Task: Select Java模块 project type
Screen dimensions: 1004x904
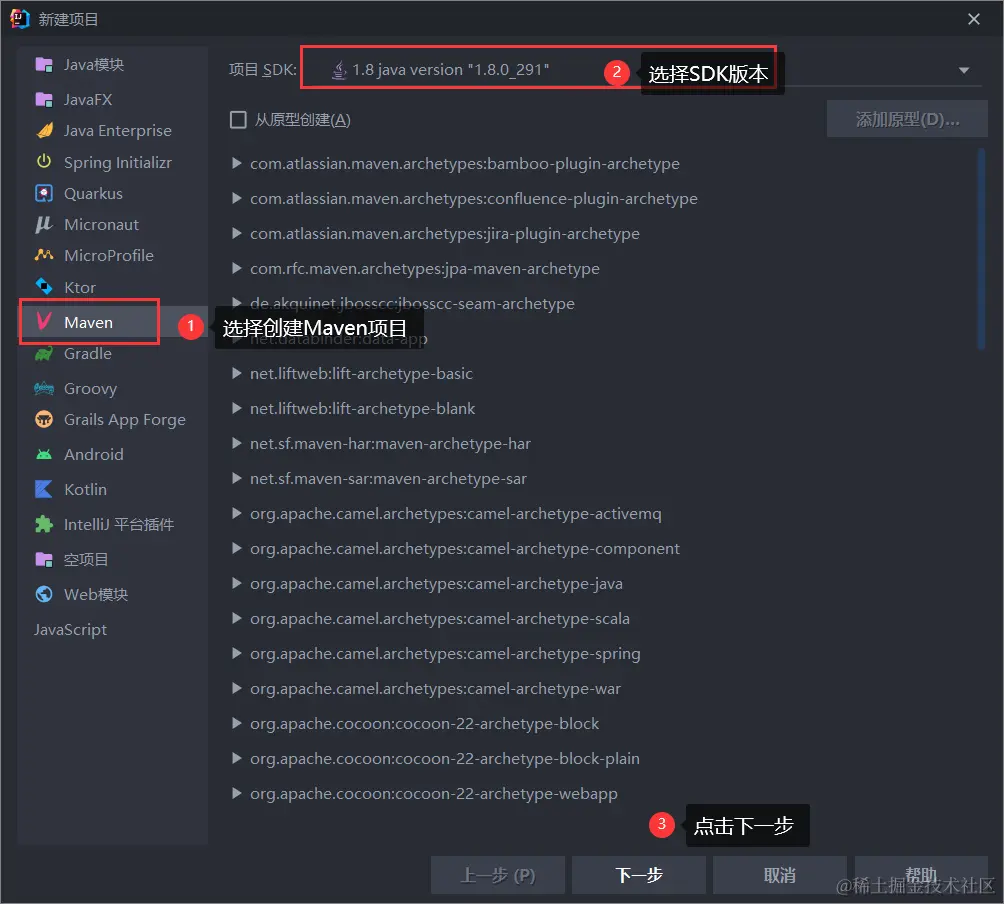Action: [x=113, y=65]
